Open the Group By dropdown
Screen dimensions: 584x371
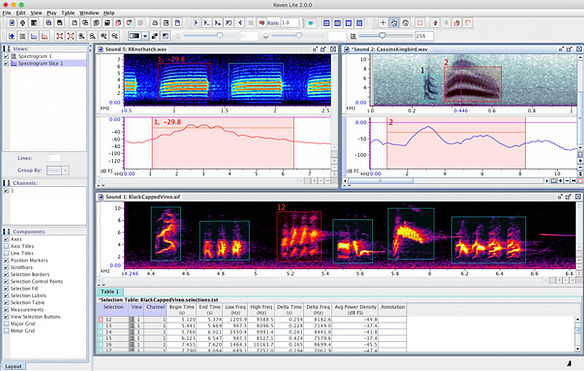[x=58, y=170]
